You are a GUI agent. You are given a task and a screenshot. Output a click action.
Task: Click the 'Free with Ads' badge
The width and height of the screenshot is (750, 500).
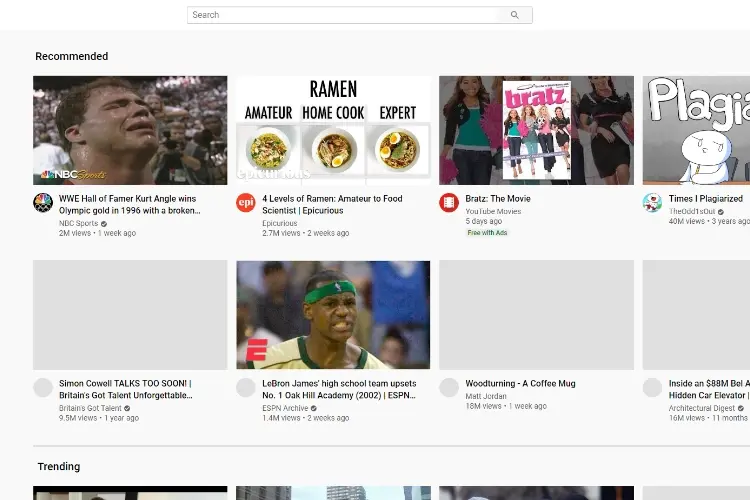[x=487, y=233]
